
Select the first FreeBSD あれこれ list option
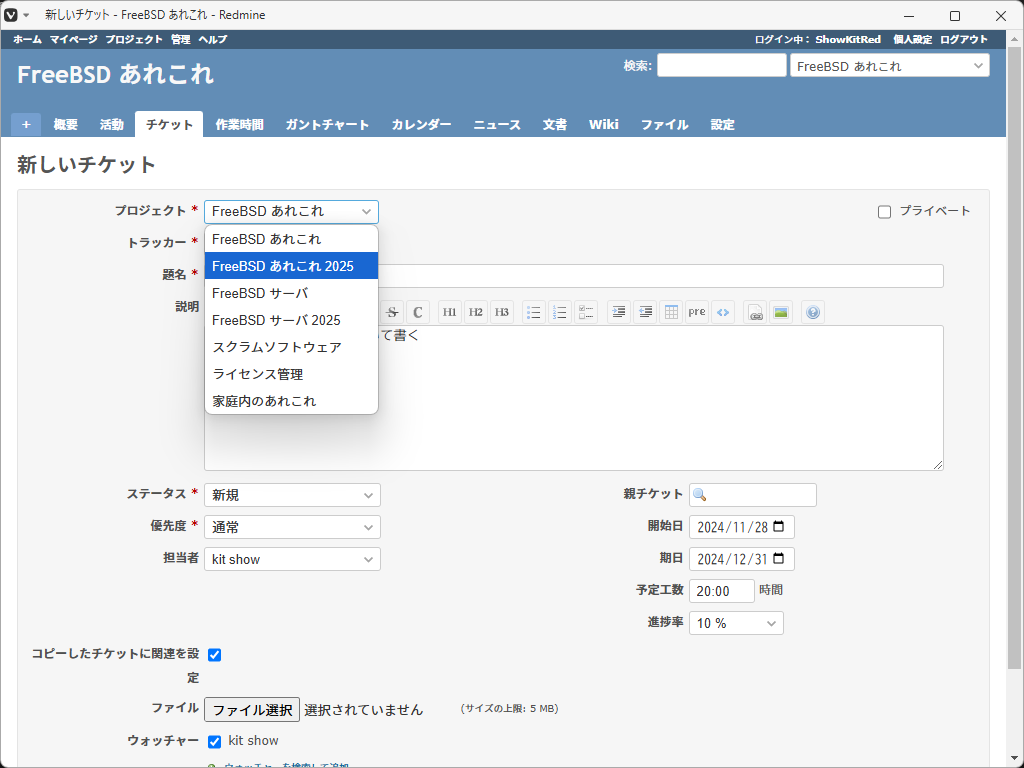tap(291, 239)
